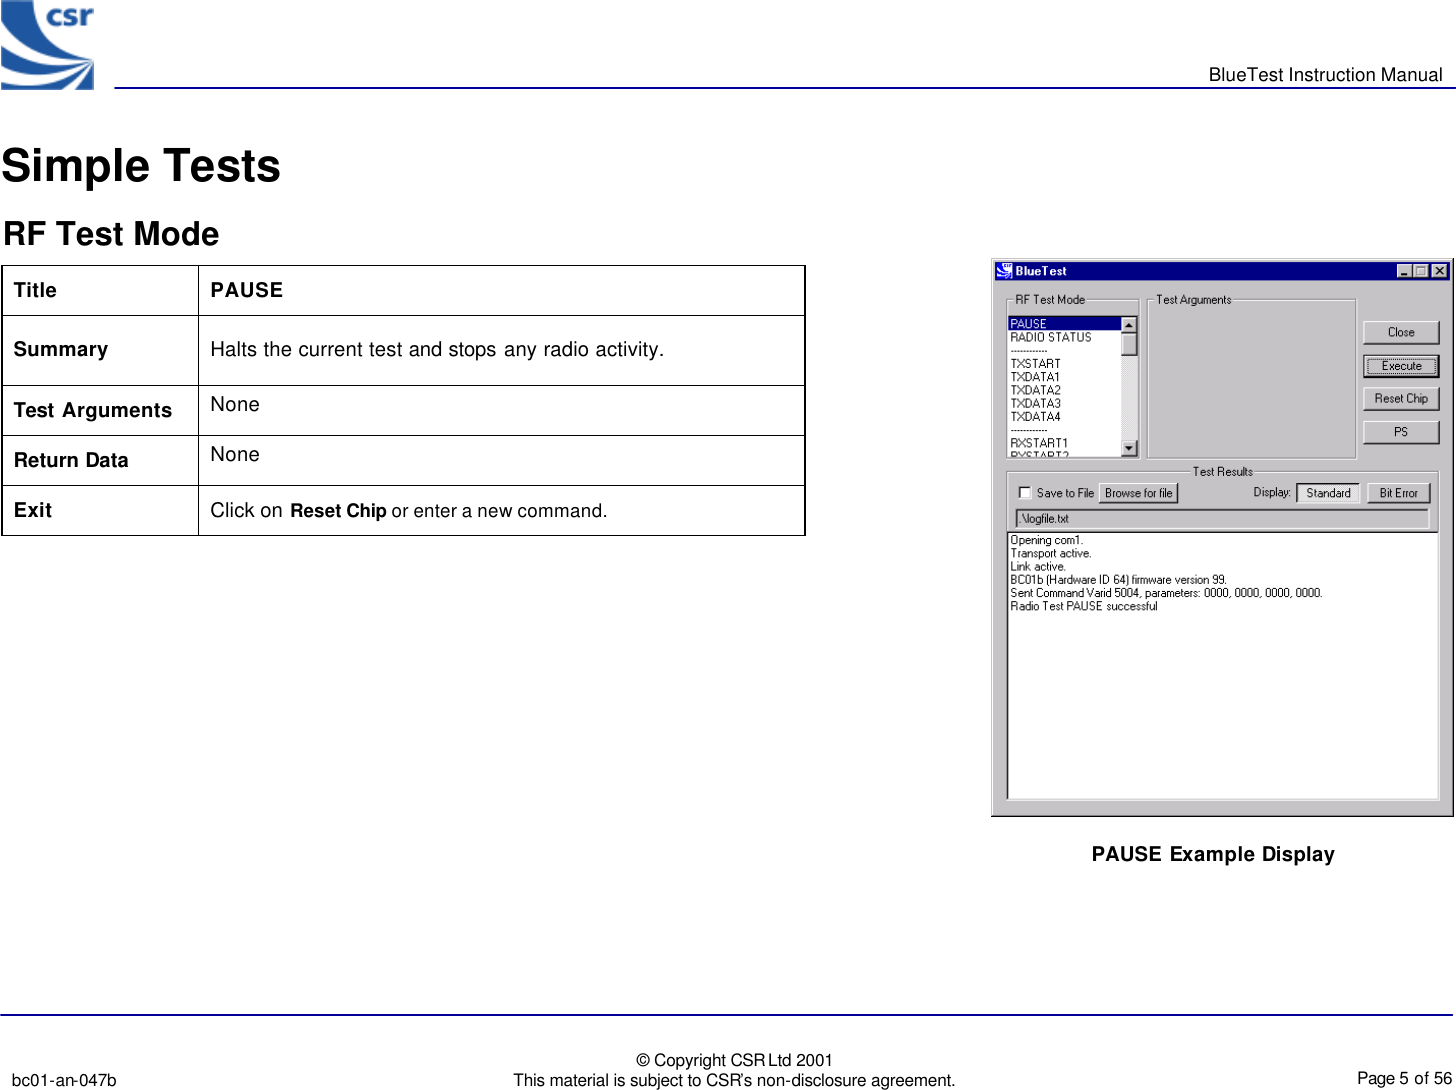Click the 'Reset Chip' bold text in table

(x=338, y=511)
